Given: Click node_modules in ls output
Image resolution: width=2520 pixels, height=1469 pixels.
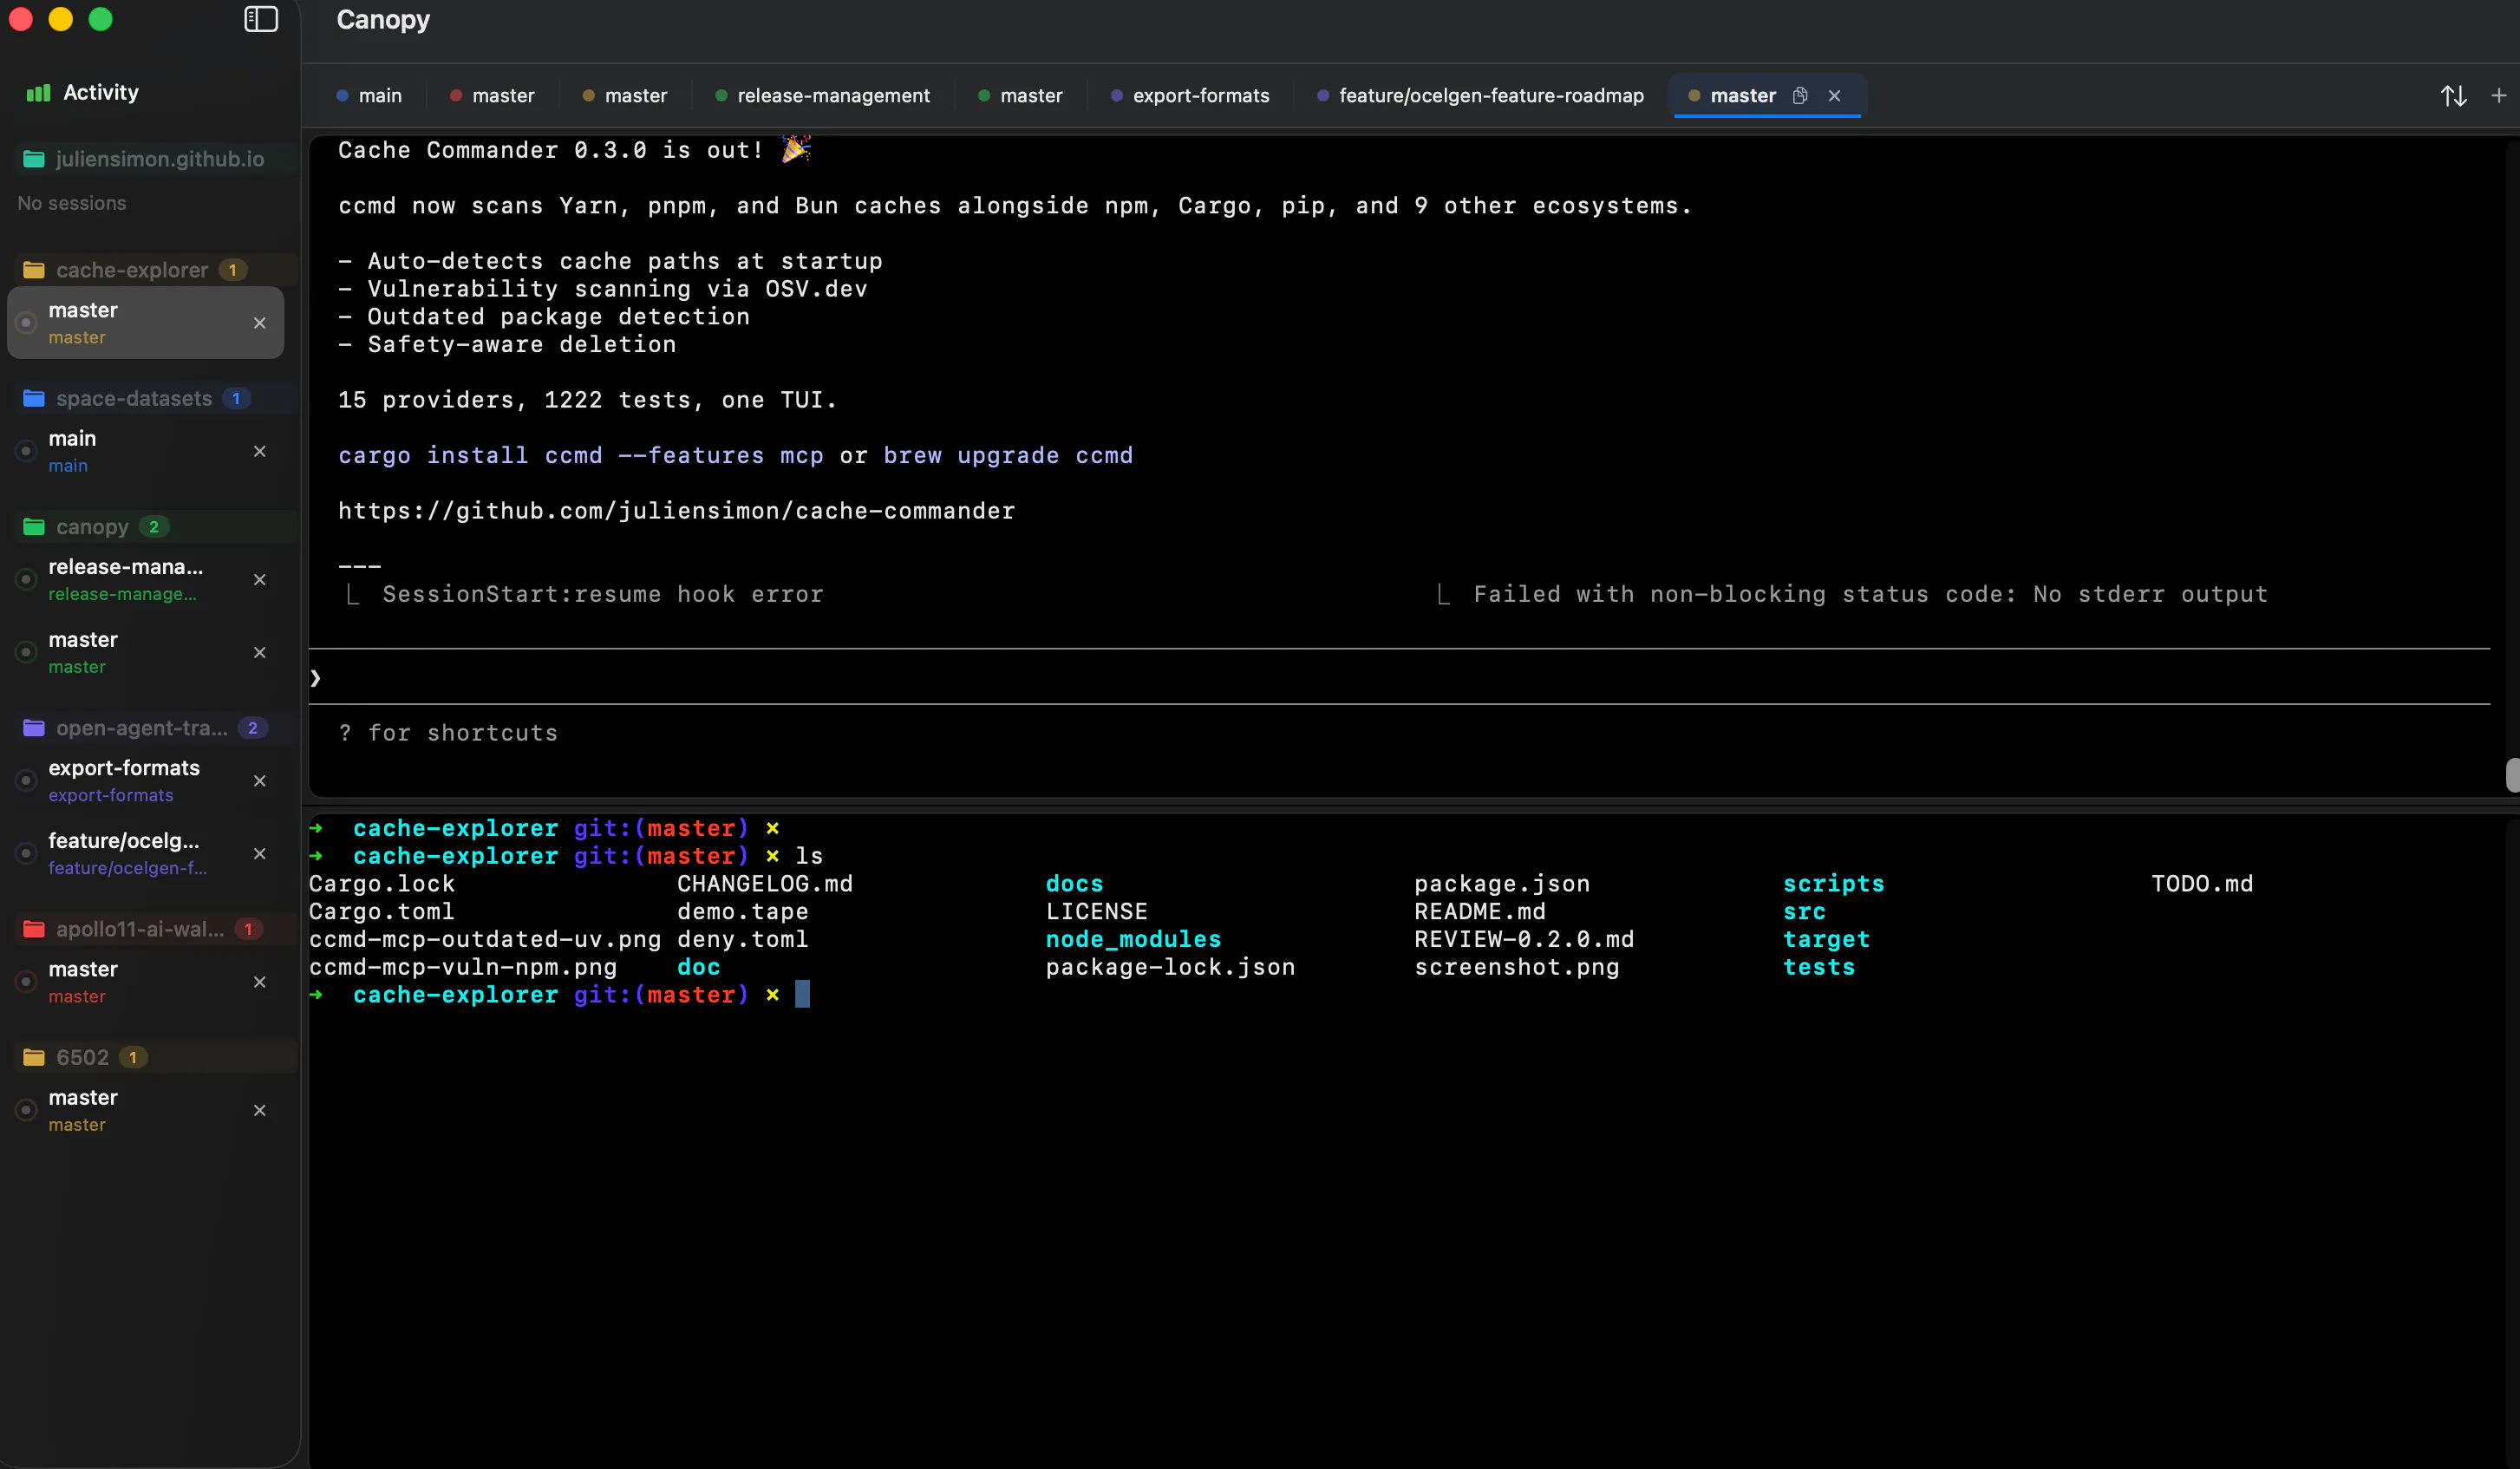Looking at the screenshot, I should [1133, 939].
